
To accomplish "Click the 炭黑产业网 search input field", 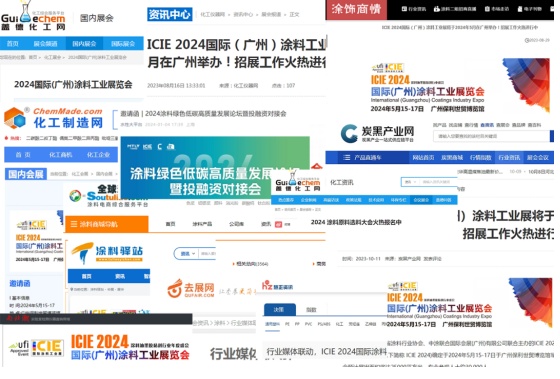I will (491, 136).
